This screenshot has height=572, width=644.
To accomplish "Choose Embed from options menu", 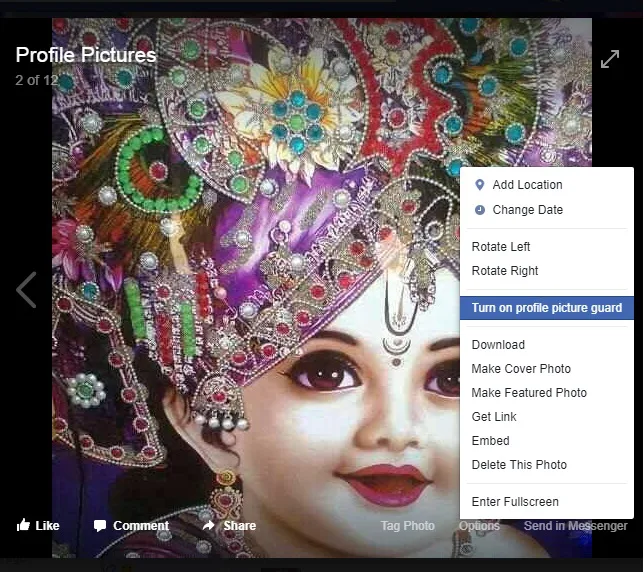I will [547, 441].
